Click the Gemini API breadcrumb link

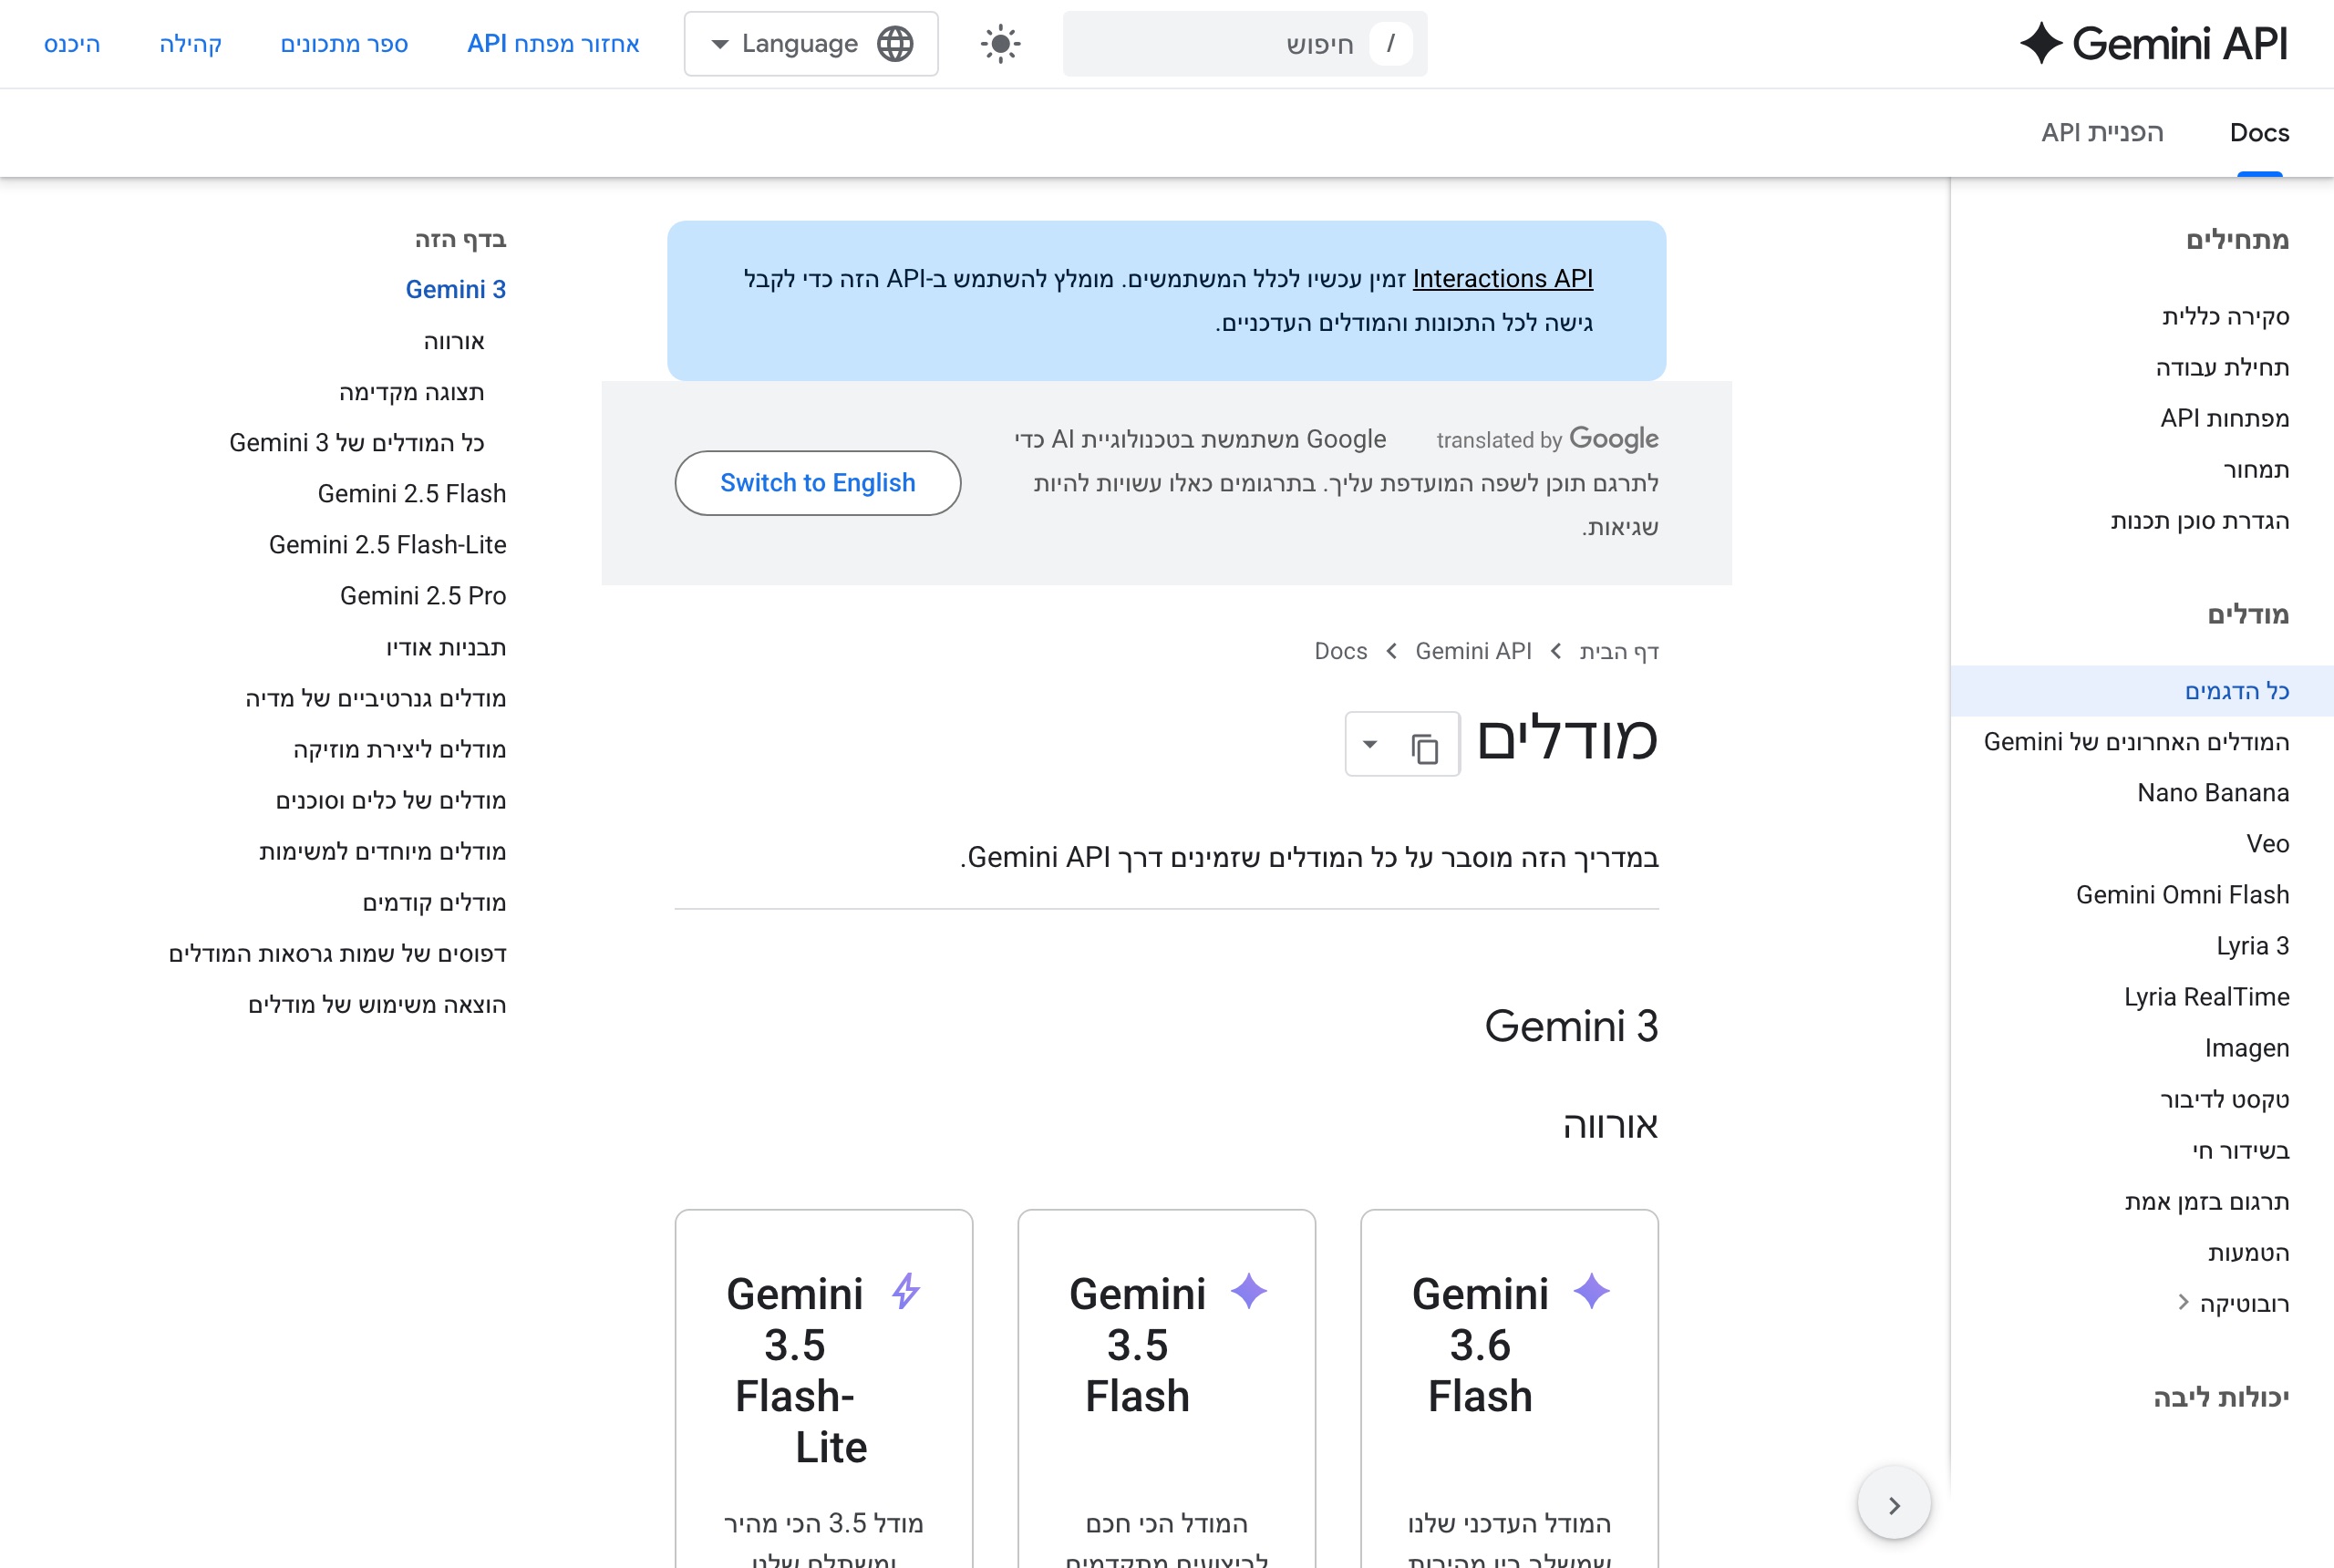pos(1473,651)
